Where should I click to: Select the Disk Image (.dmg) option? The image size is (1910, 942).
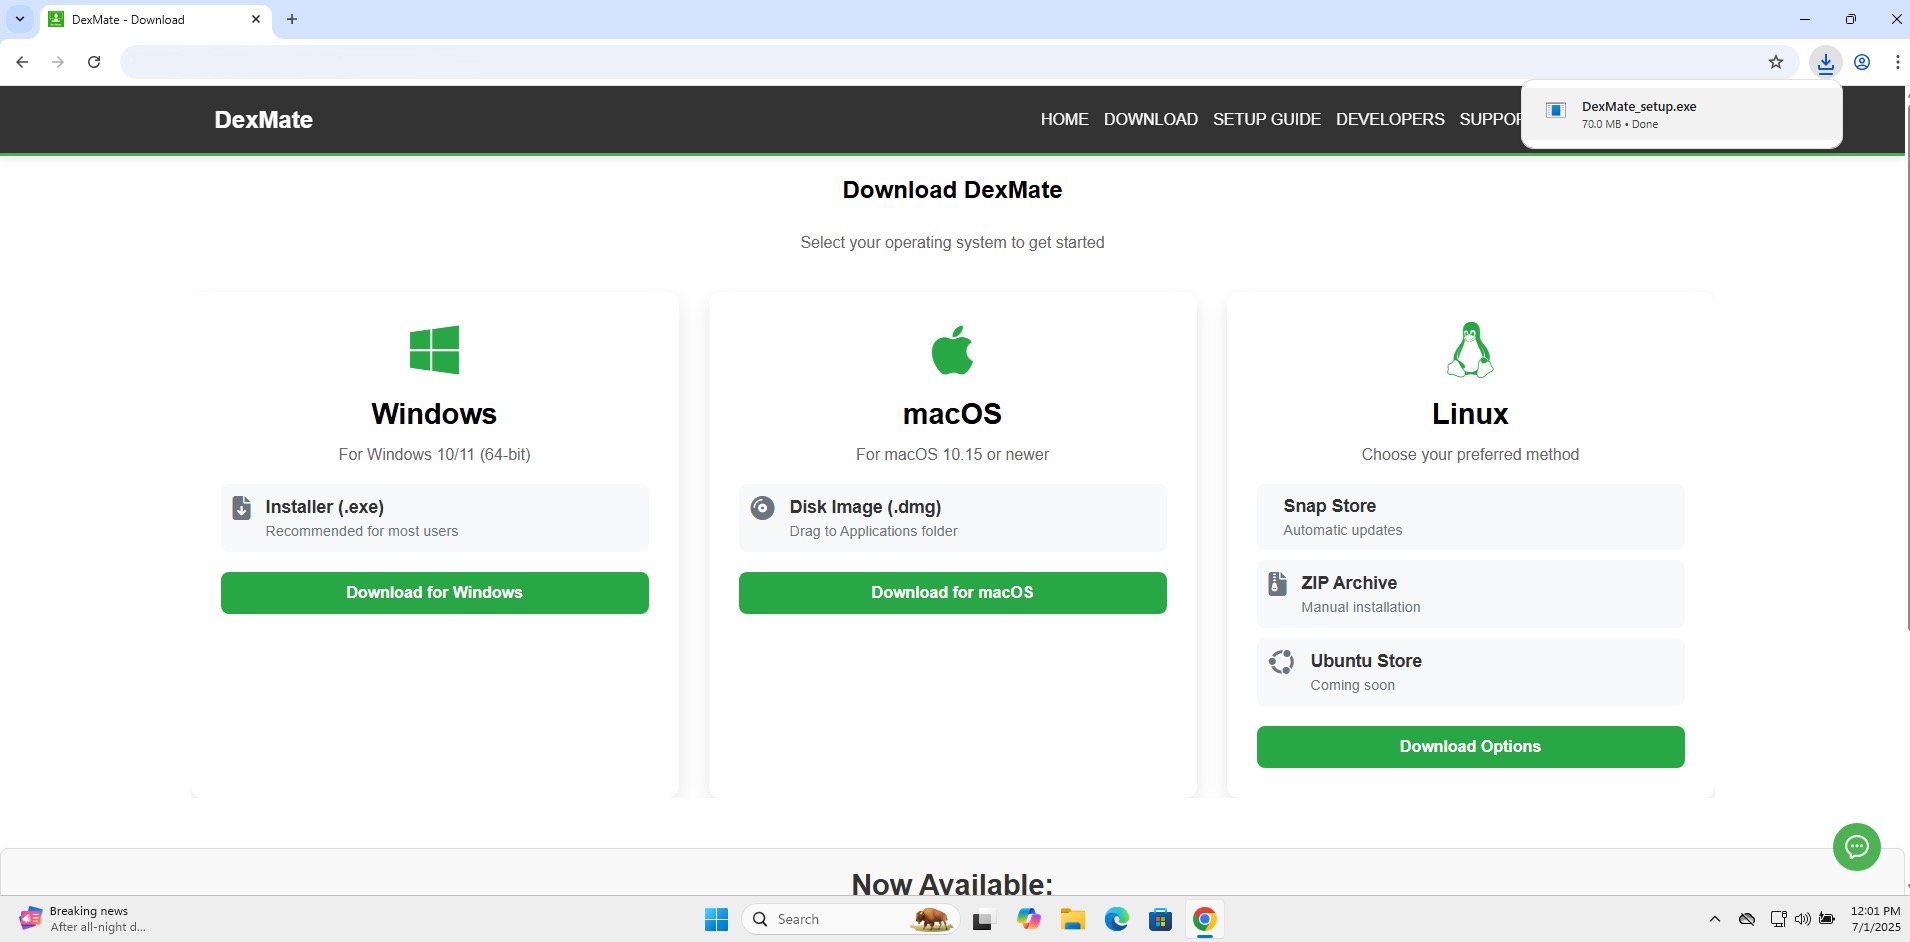(x=952, y=518)
